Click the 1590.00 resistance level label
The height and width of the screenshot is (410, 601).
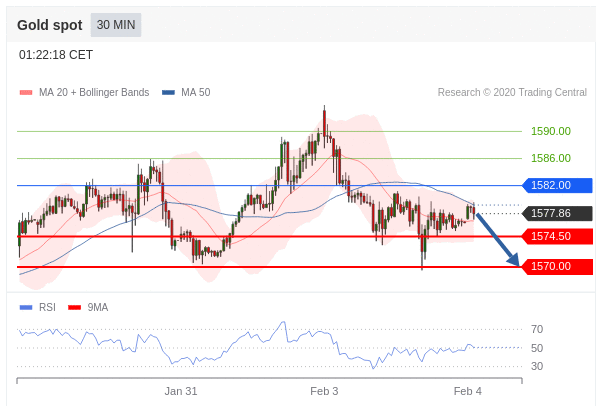(x=551, y=131)
